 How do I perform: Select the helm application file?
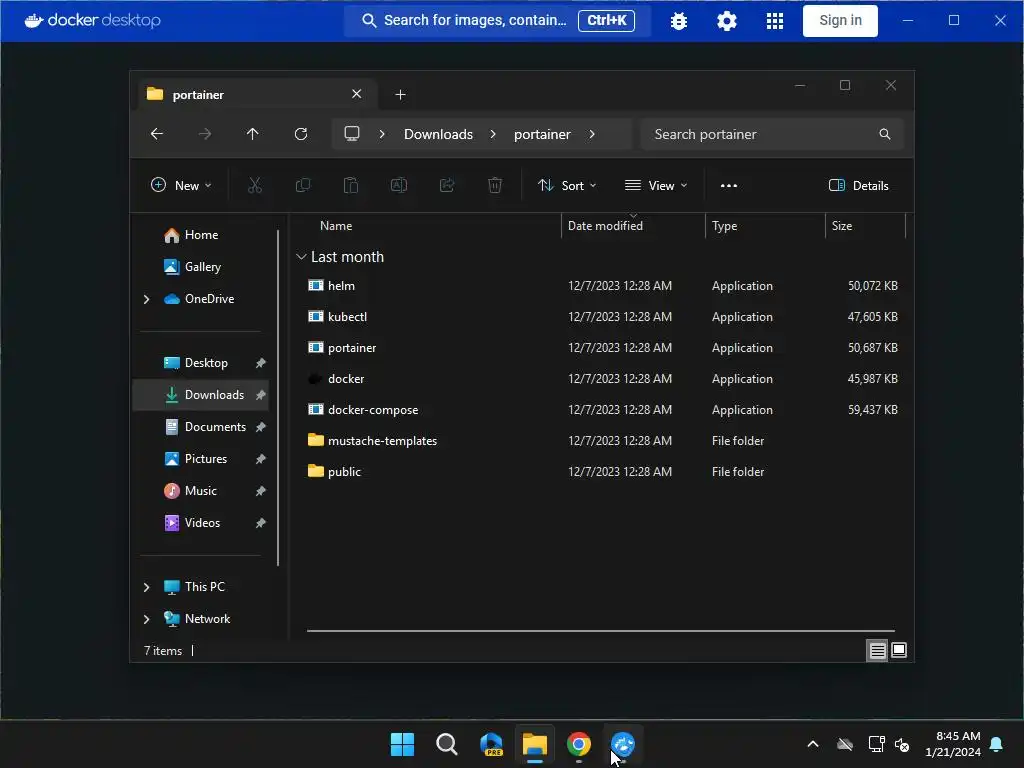[x=601, y=285]
